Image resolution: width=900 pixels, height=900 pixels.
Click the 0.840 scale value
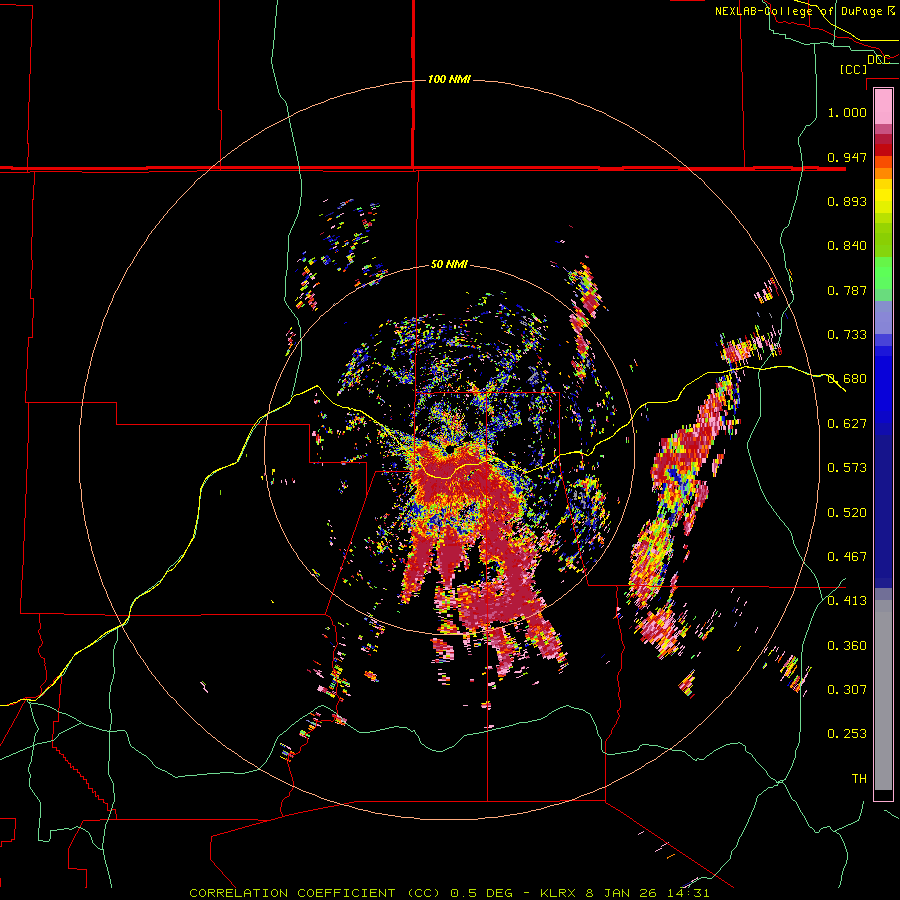[x=847, y=246]
